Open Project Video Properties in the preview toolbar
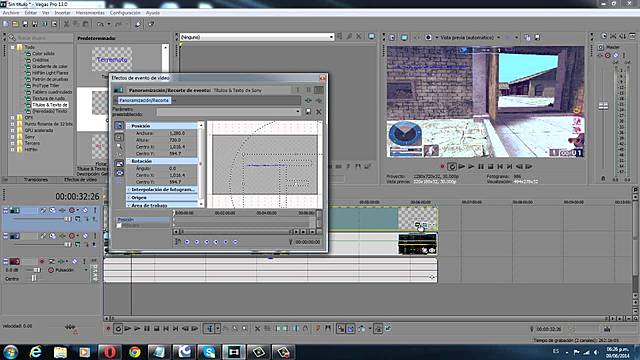 pyautogui.click(x=393, y=37)
